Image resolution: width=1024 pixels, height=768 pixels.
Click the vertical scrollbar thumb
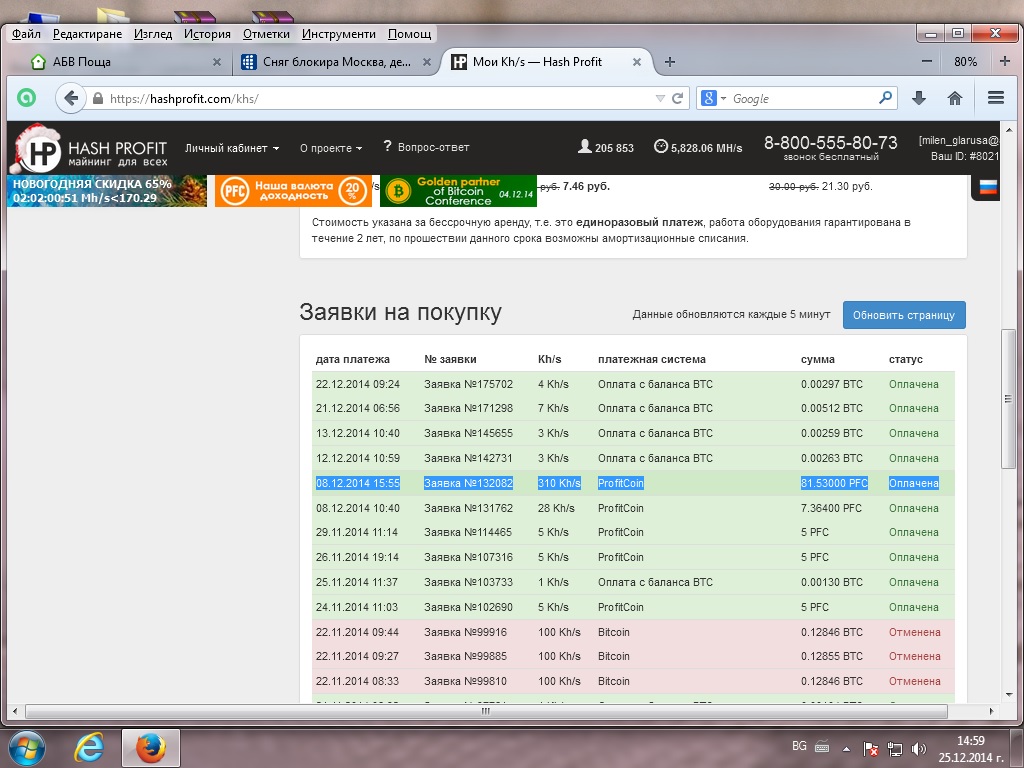(1008, 399)
